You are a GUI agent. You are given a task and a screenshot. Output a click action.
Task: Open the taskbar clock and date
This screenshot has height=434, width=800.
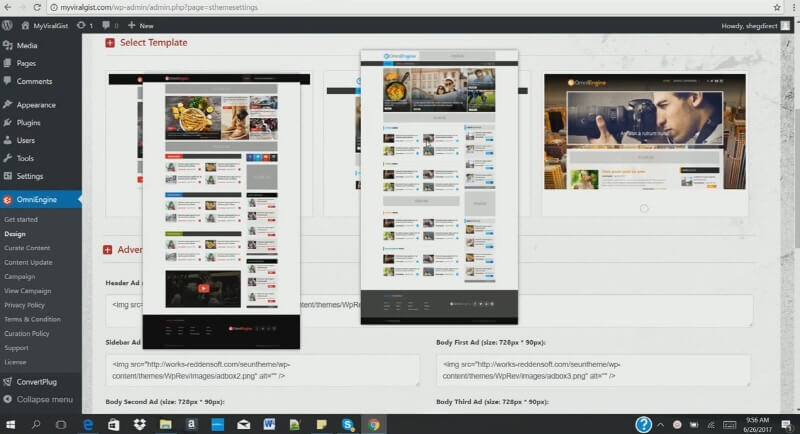tap(758, 424)
